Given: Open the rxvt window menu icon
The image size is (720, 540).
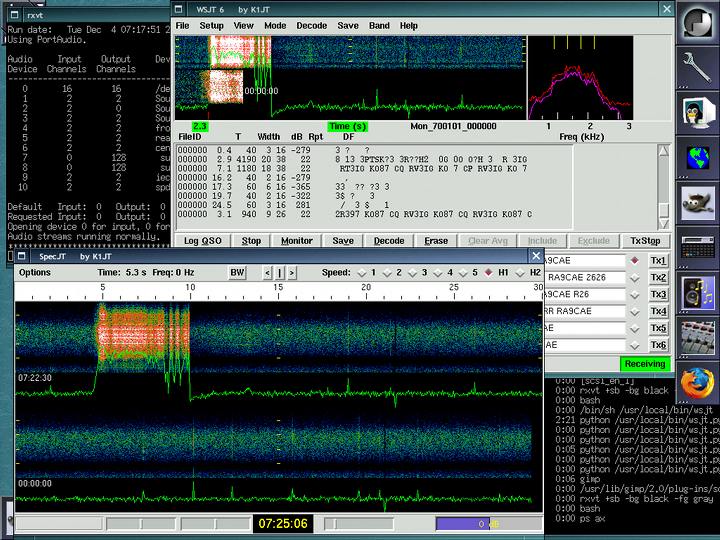Looking at the screenshot, I should pos(14,15).
